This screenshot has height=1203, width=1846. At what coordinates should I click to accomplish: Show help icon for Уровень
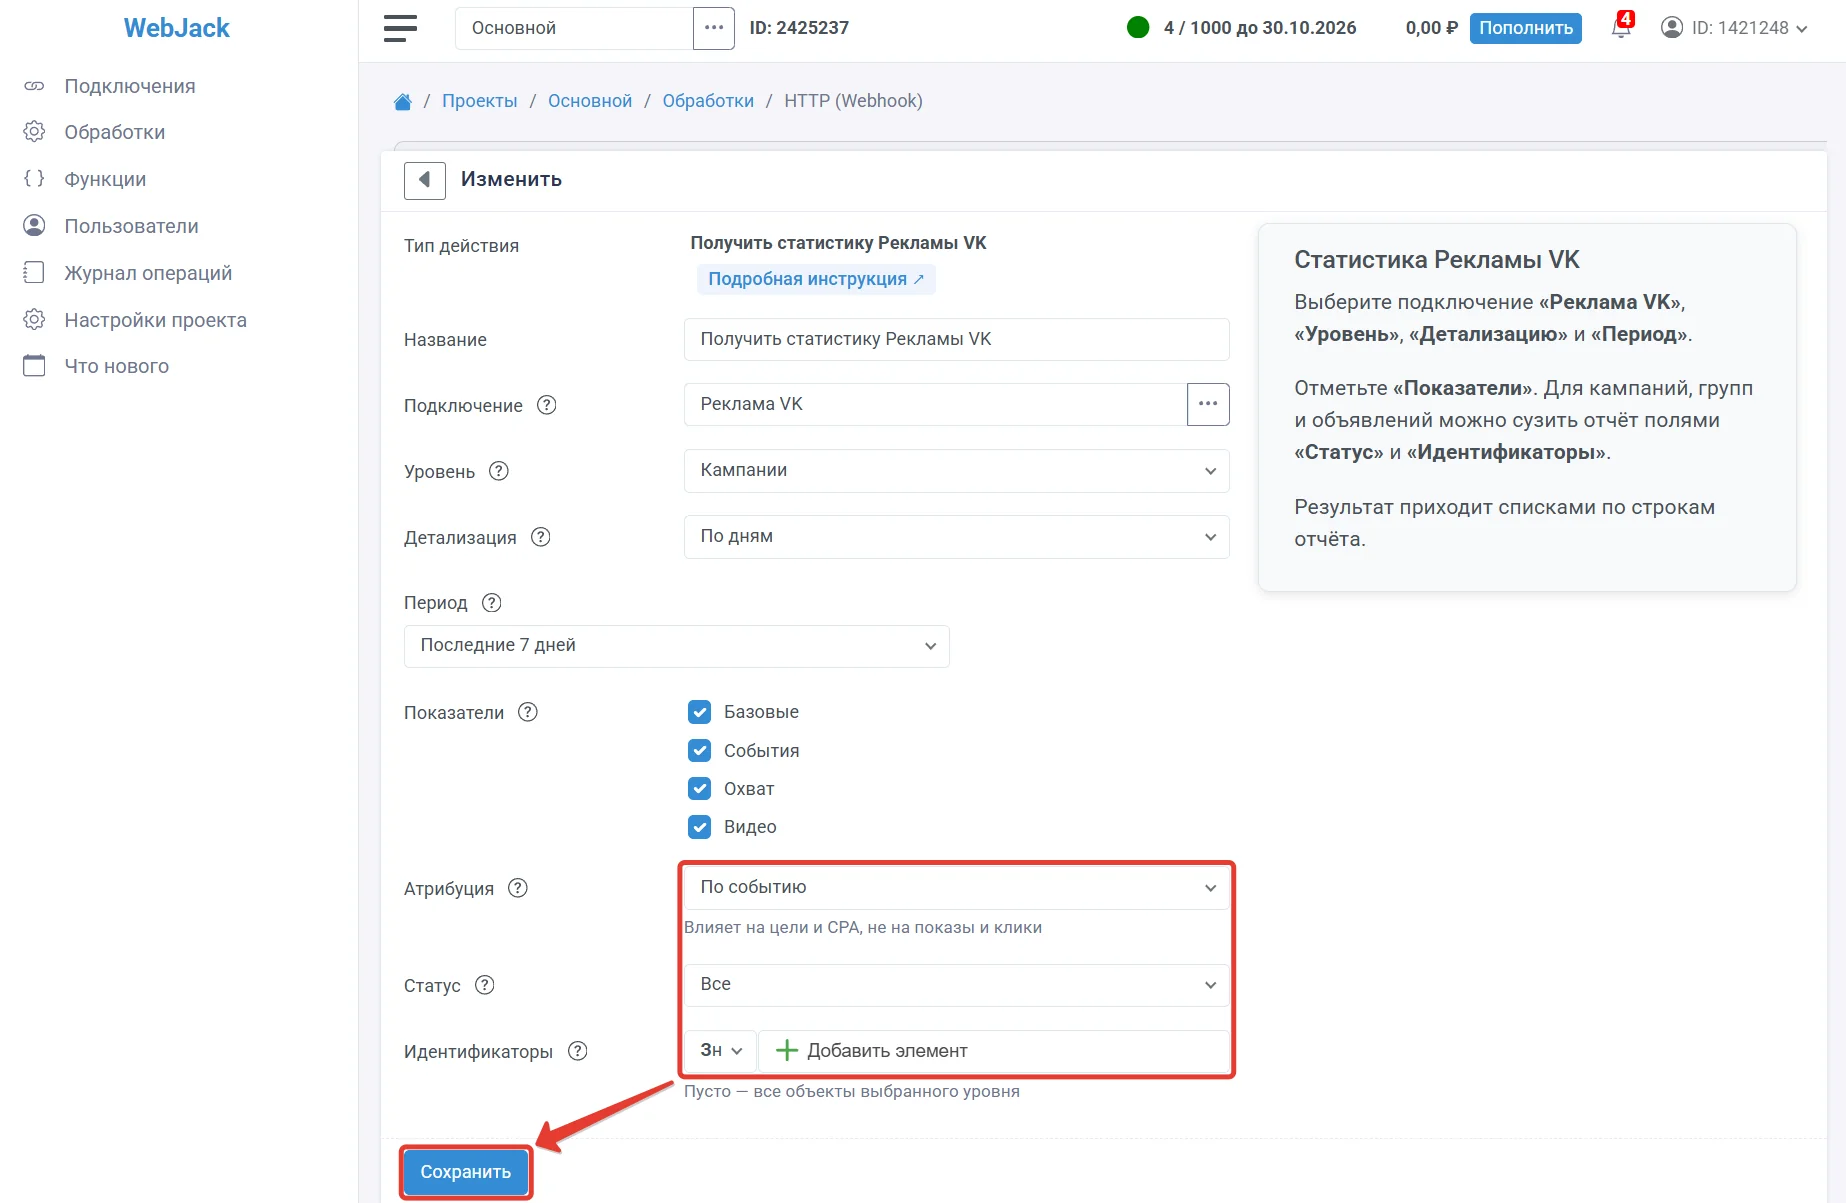click(x=499, y=471)
